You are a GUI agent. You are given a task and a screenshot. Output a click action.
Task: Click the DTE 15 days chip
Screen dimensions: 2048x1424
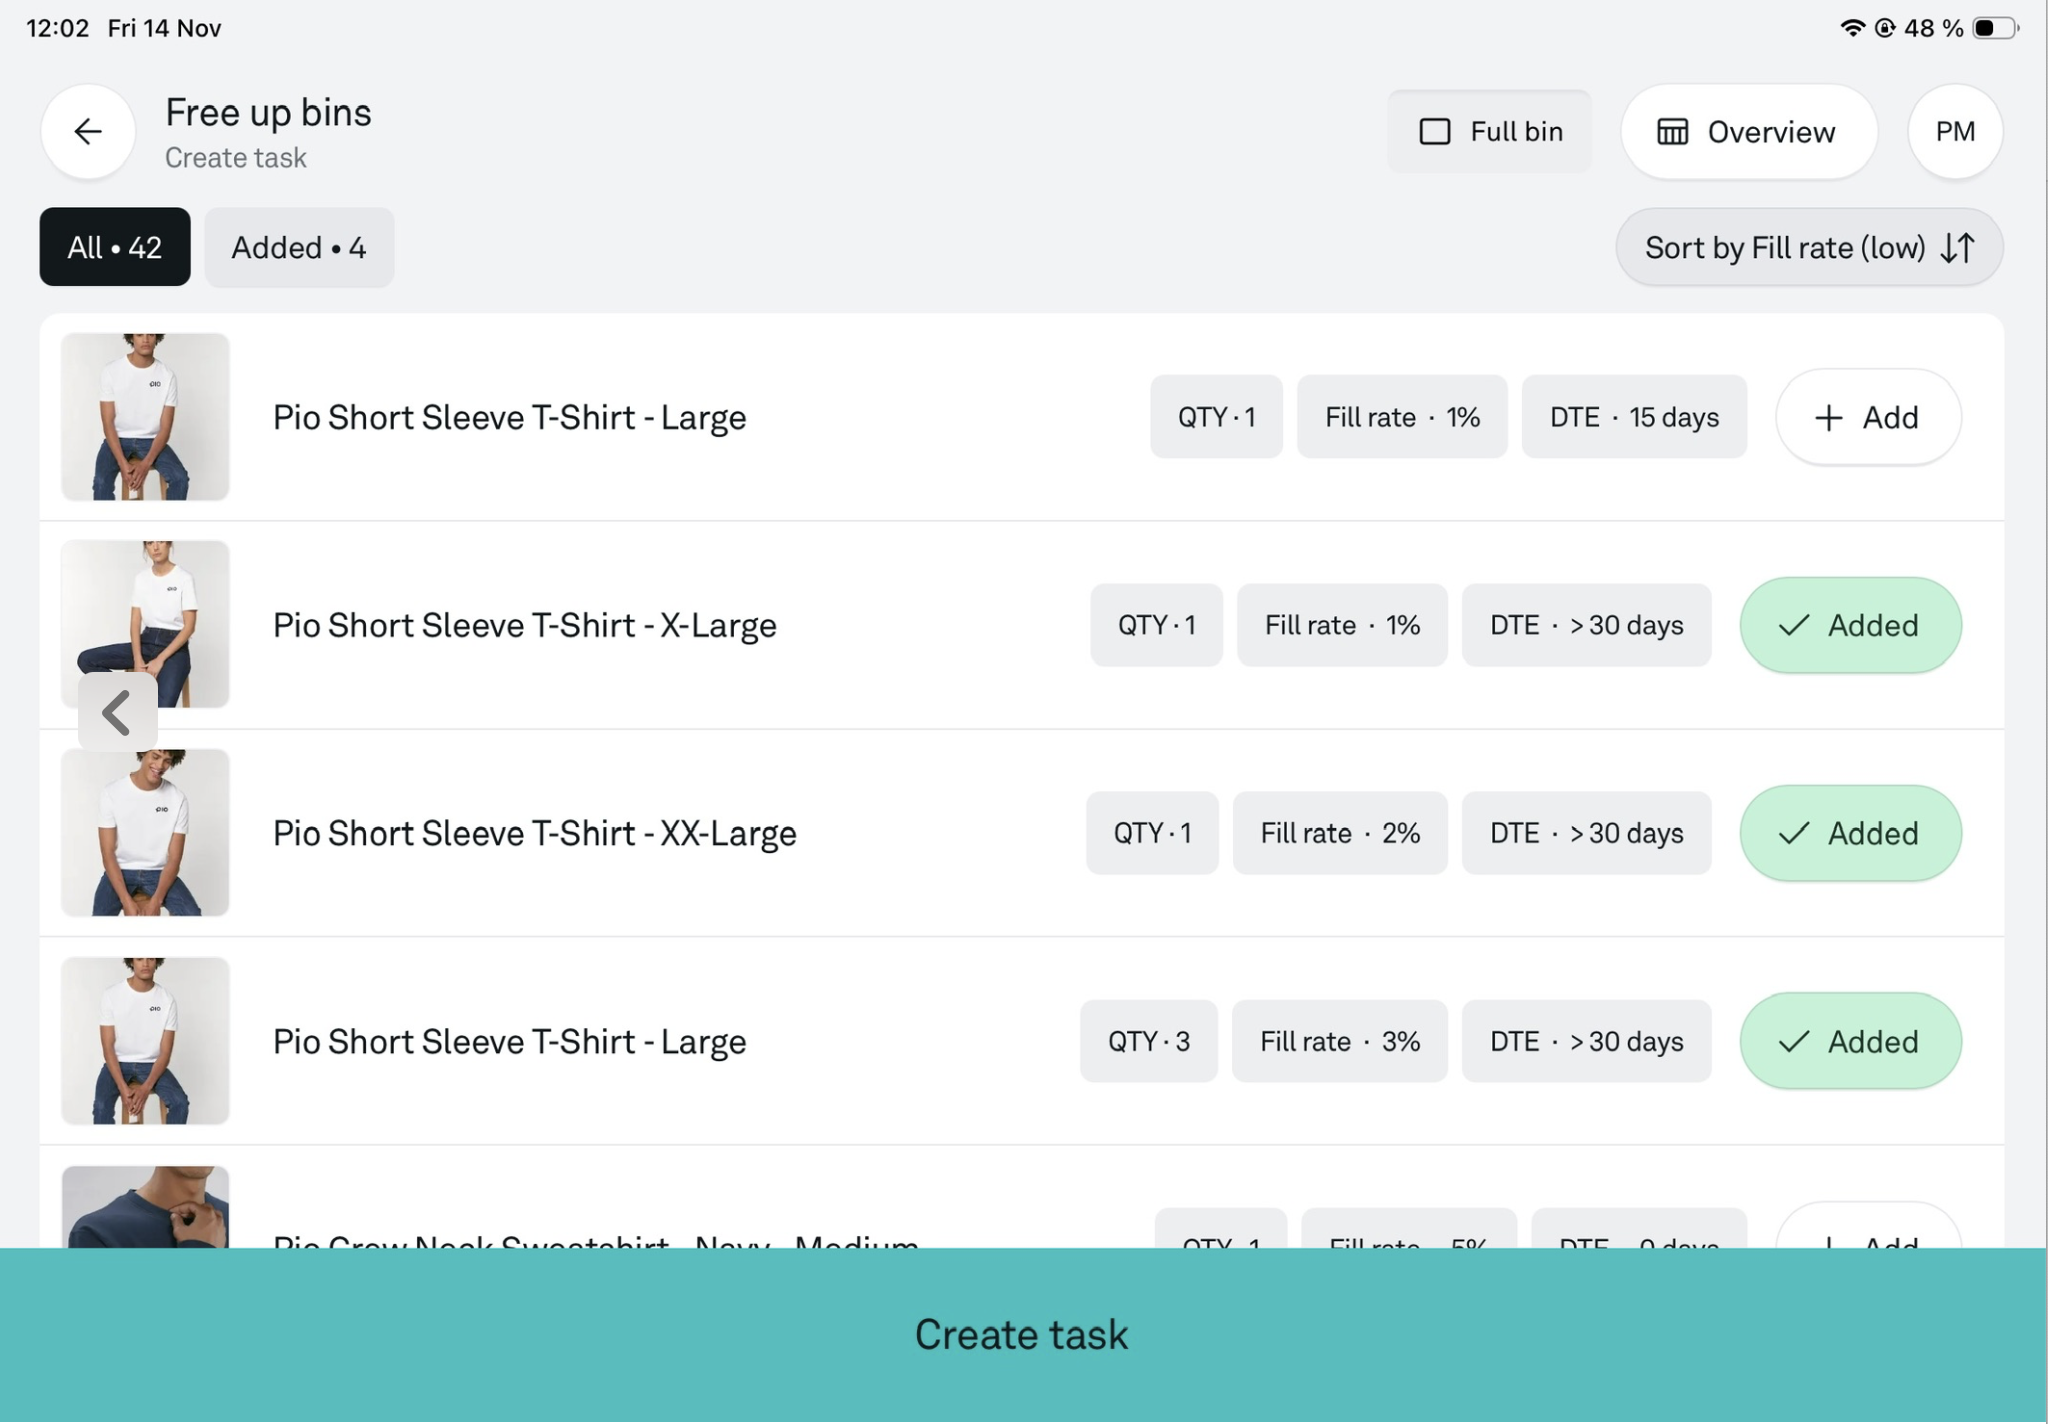(x=1633, y=417)
